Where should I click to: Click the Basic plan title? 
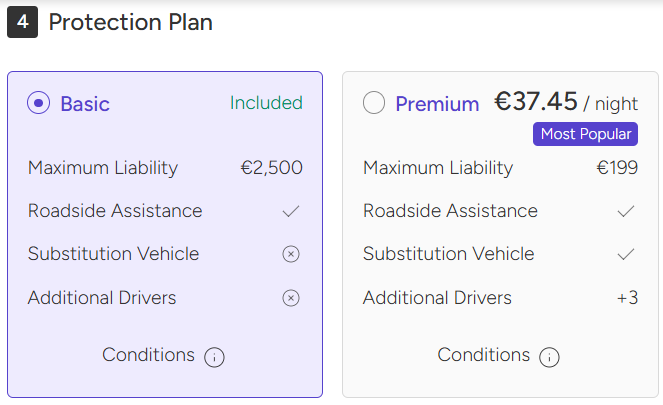85,104
